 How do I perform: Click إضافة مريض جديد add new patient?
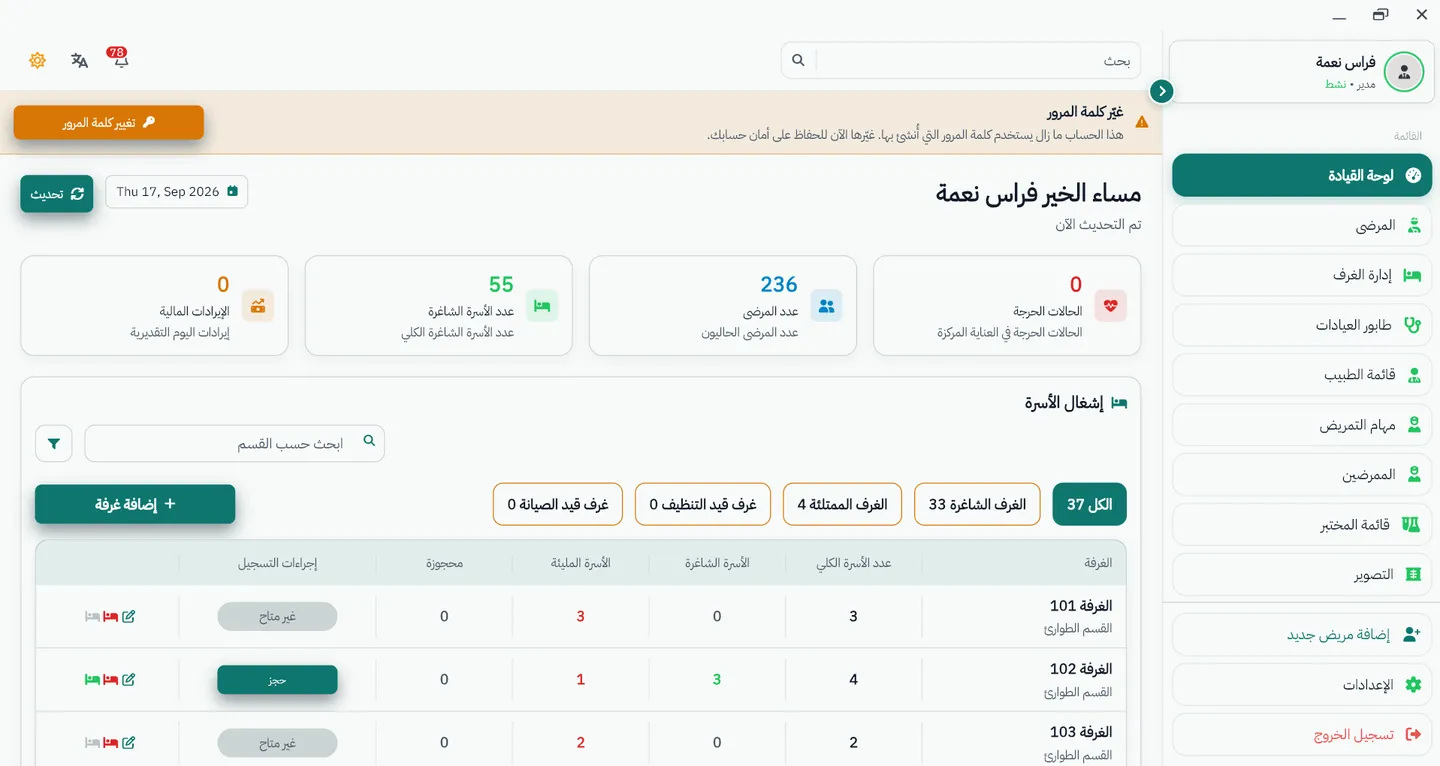click(1301, 635)
